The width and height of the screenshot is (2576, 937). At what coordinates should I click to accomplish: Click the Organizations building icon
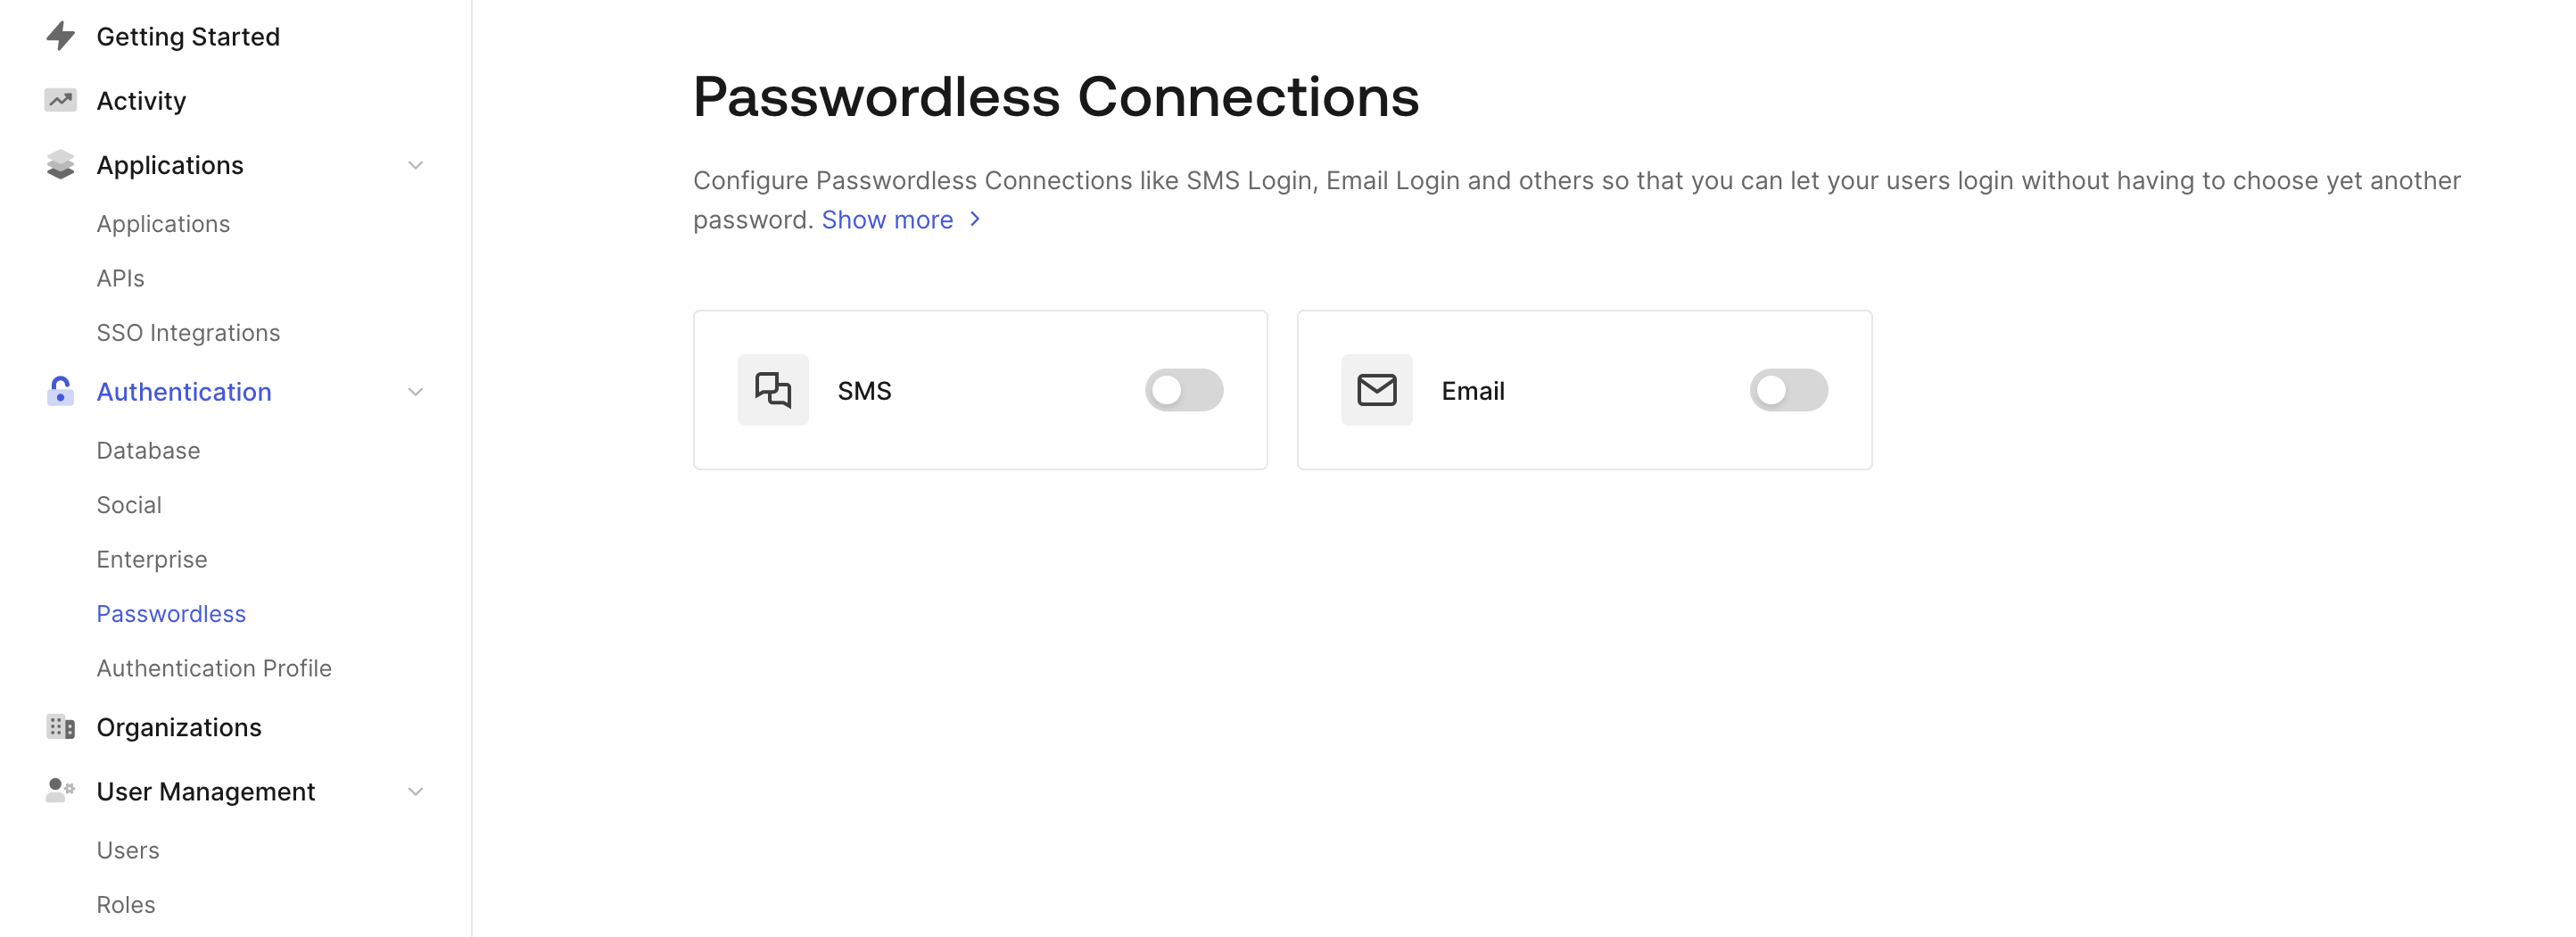[x=61, y=727]
